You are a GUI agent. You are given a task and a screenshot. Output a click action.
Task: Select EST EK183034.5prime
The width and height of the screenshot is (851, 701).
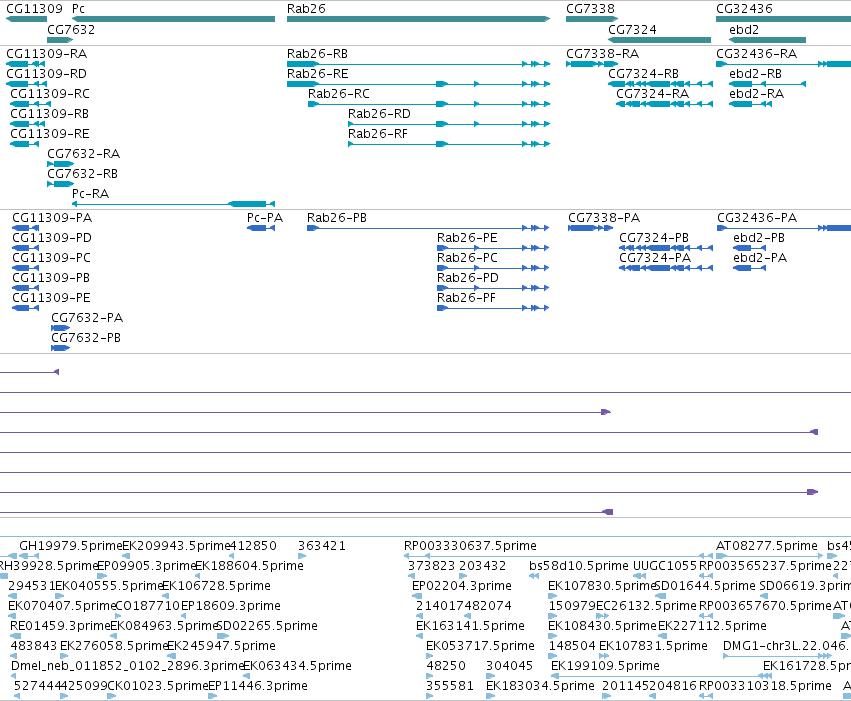point(540,686)
